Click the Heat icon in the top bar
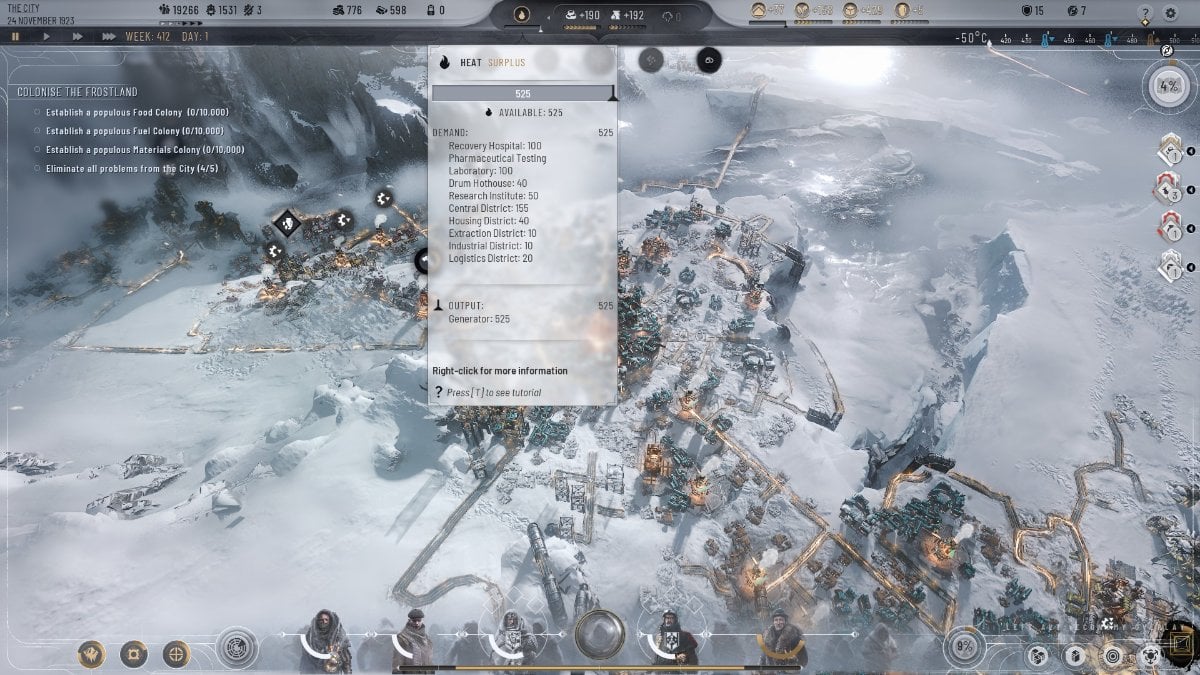This screenshot has height=675, width=1200. point(523,13)
